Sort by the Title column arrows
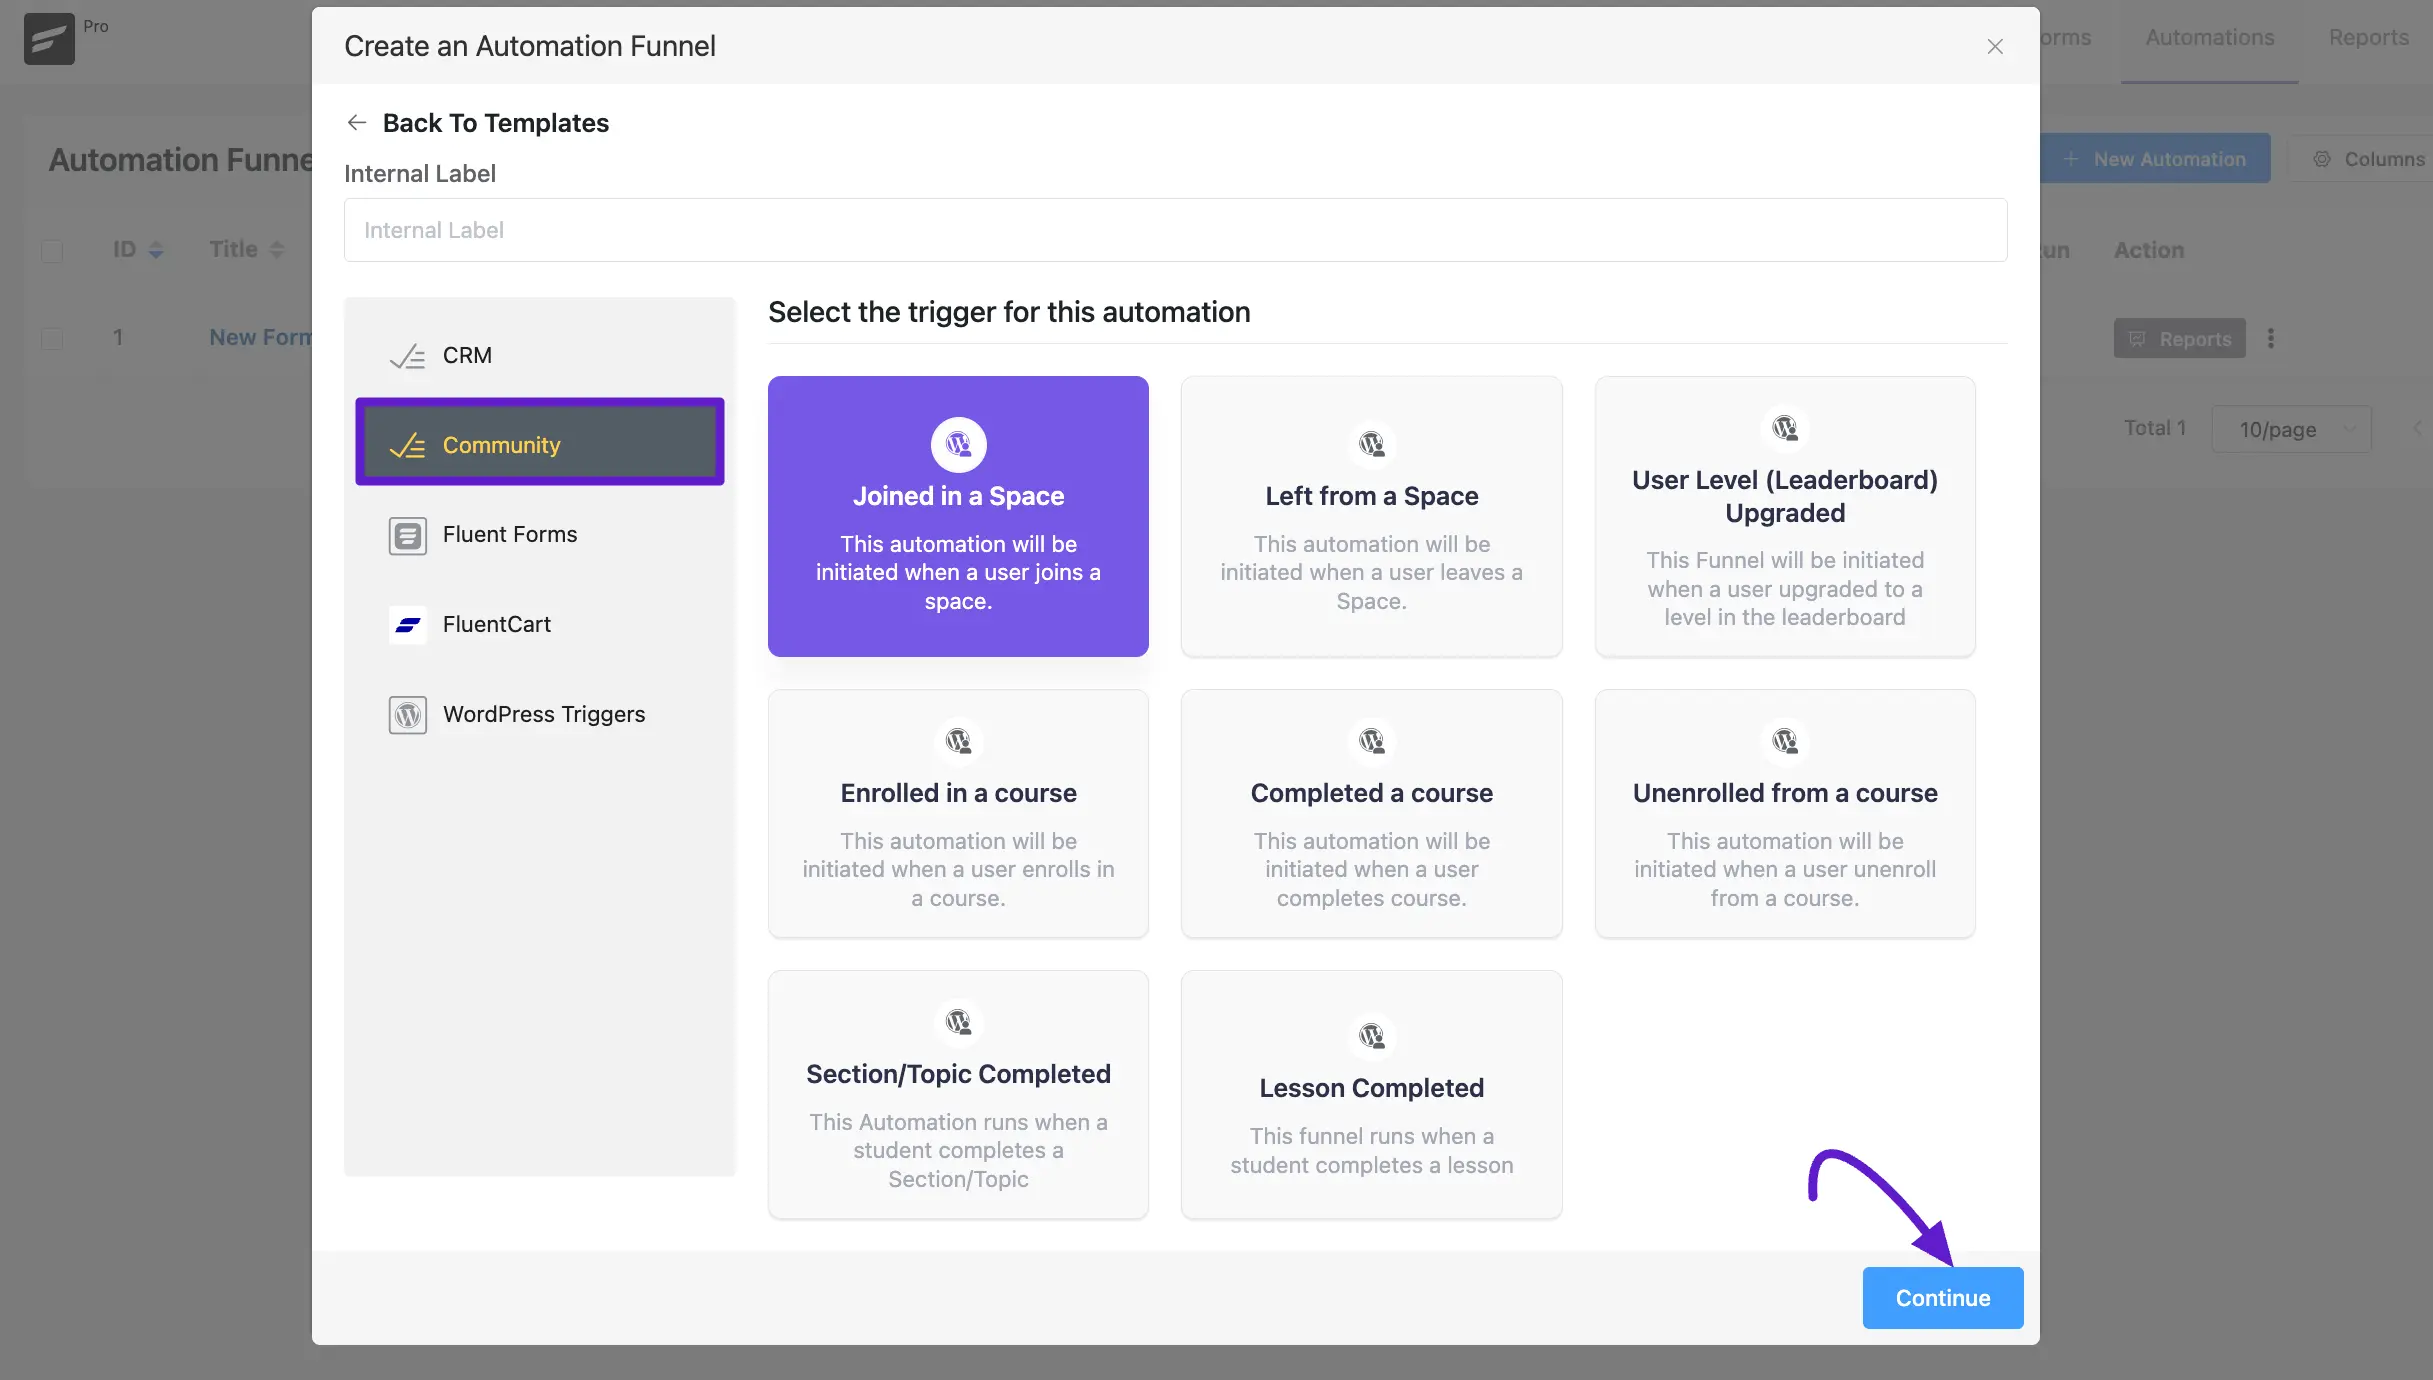 (277, 250)
